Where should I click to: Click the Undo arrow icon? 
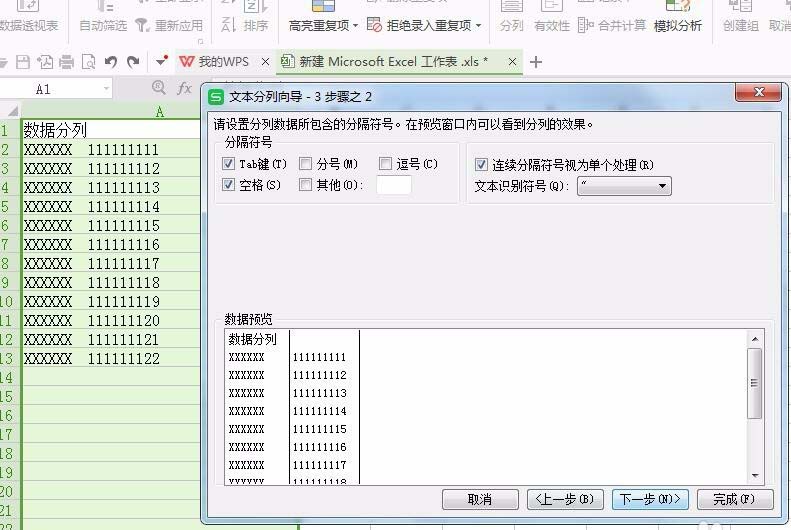[110, 62]
